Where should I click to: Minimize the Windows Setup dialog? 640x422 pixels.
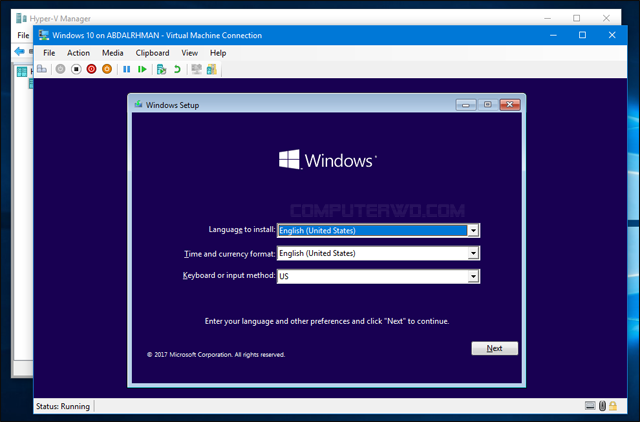click(466, 105)
